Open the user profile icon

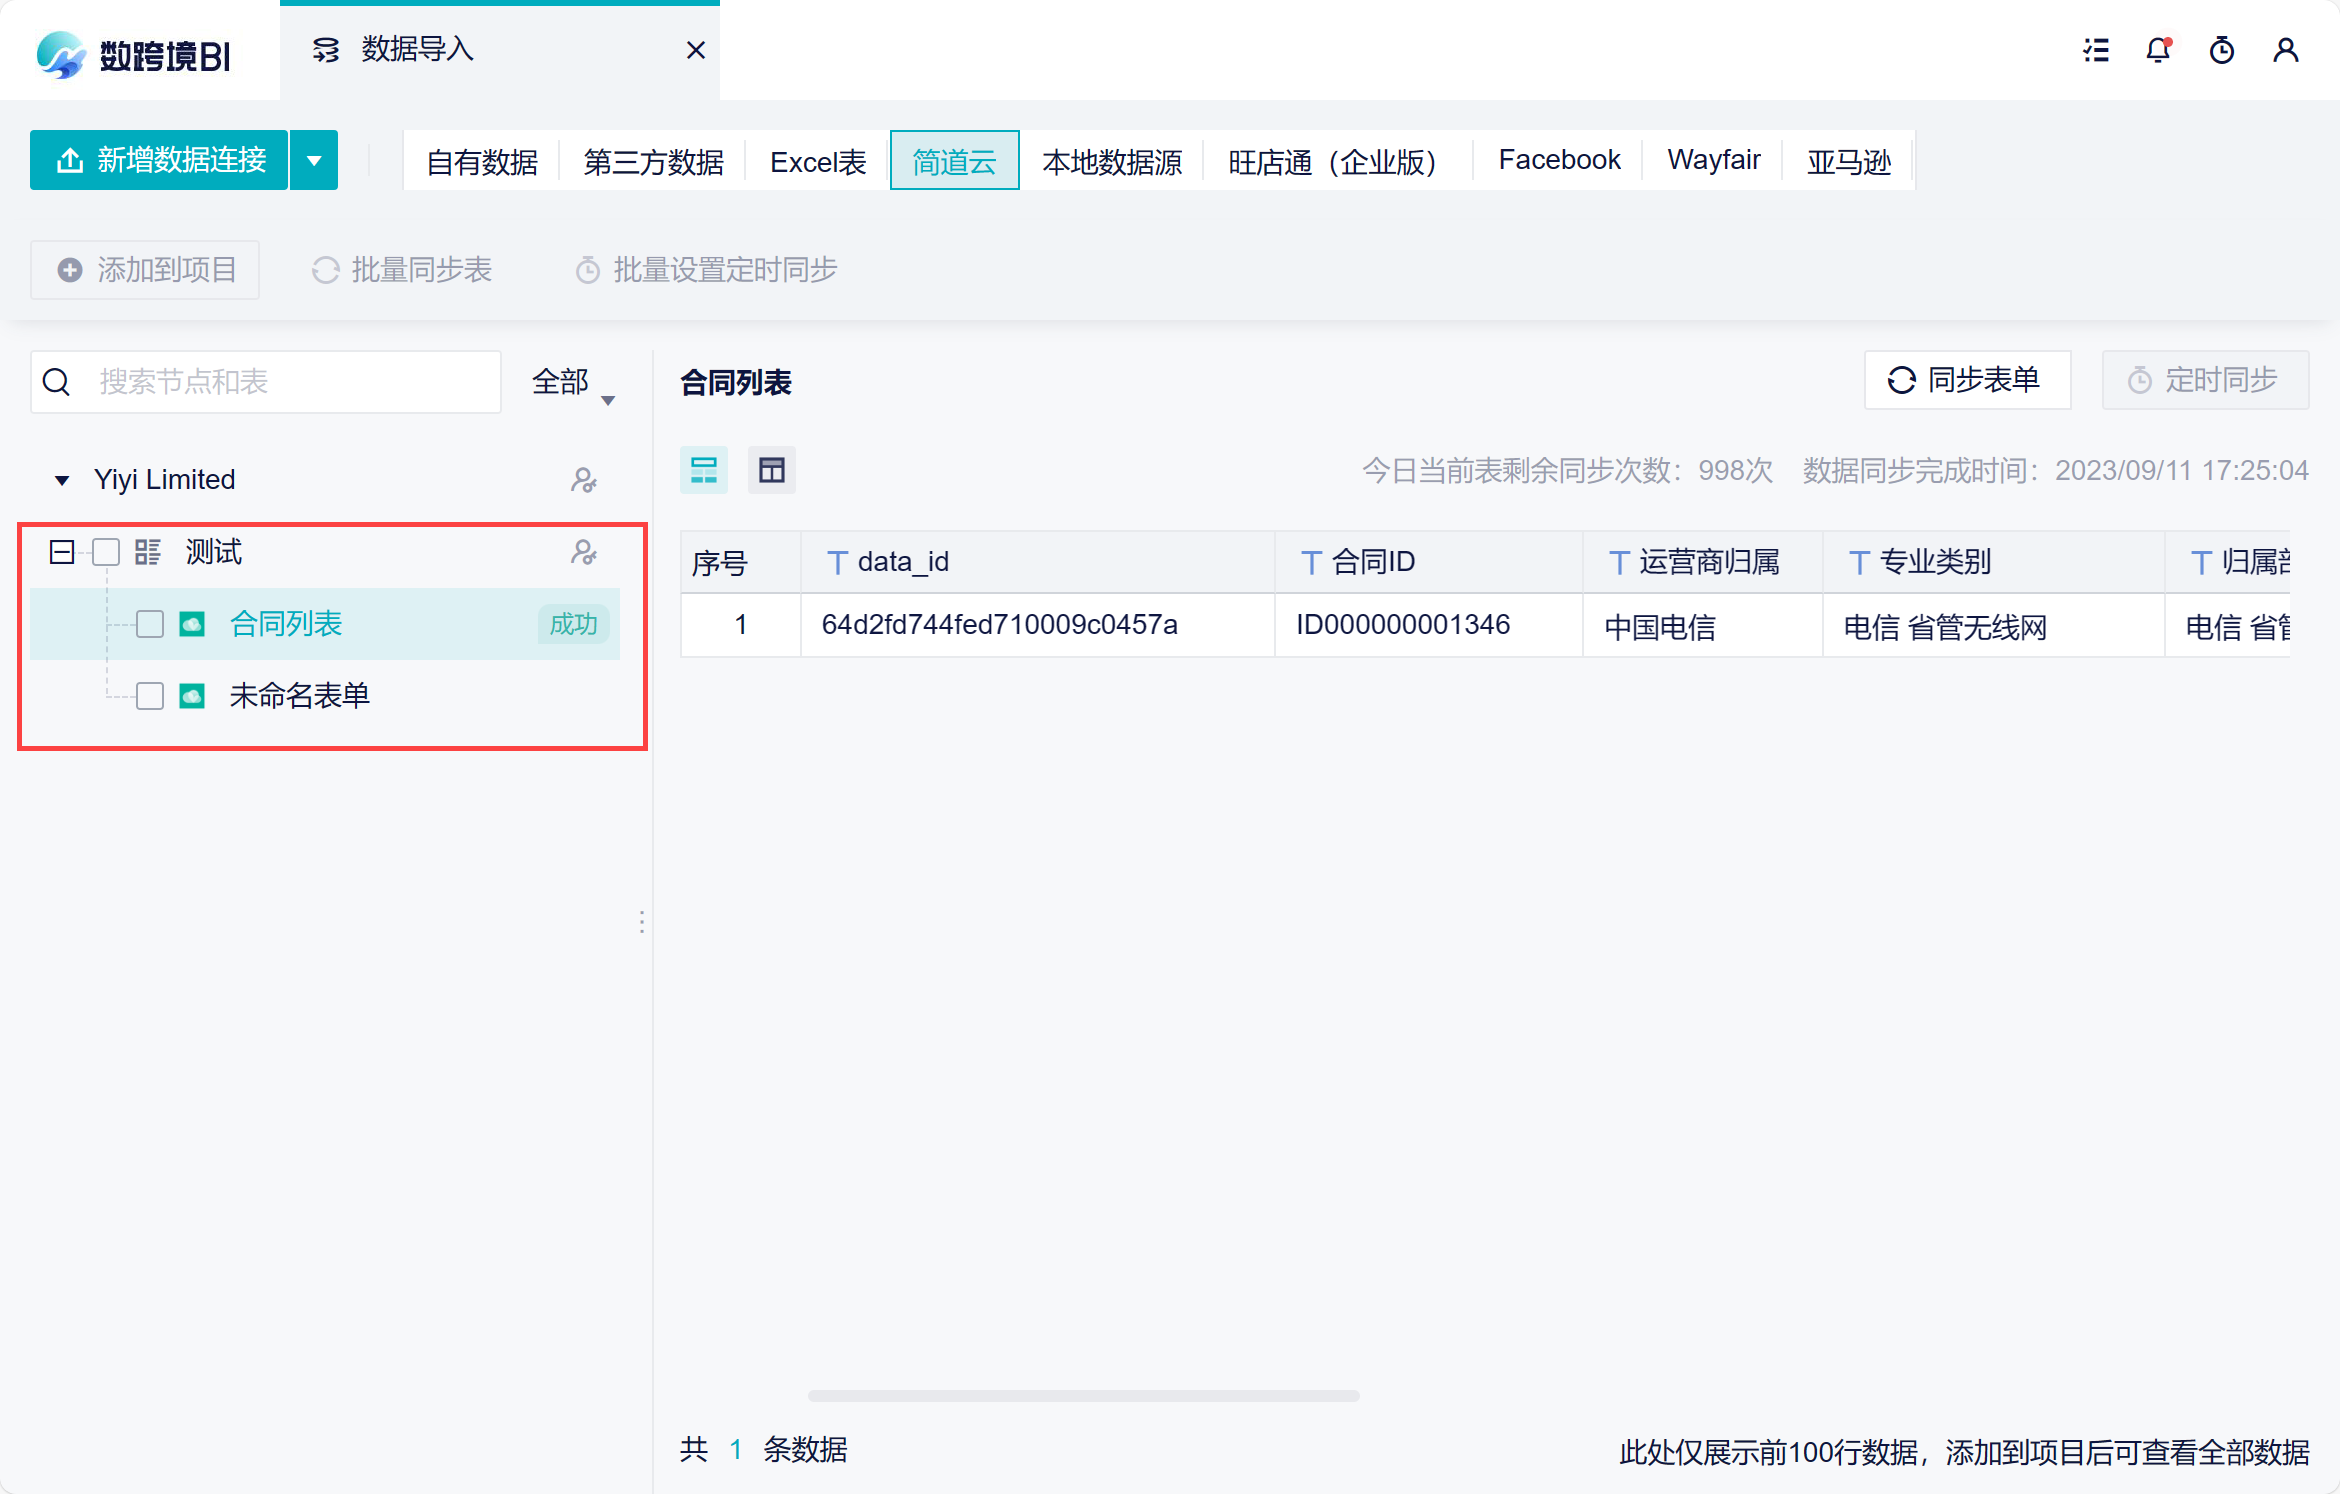[x=2286, y=50]
